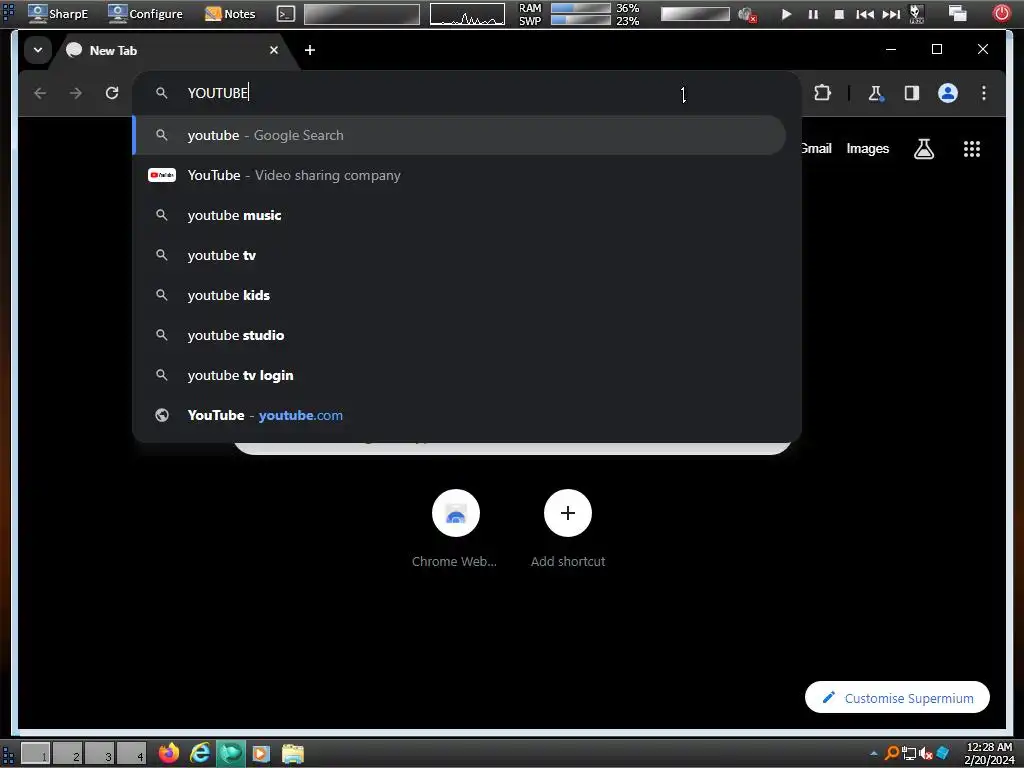Viewport: 1024px width, 768px height.
Task: Click the pause media control button
Action: [x=813, y=14]
